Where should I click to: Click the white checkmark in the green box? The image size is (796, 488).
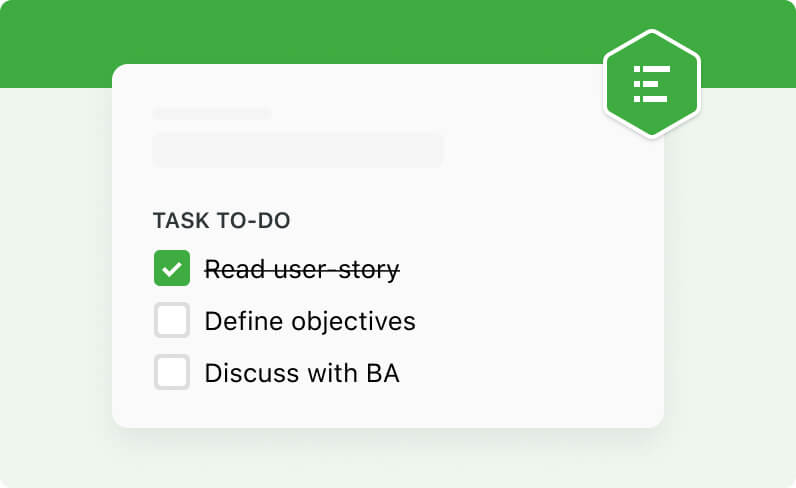pyautogui.click(x=172, y=269)
